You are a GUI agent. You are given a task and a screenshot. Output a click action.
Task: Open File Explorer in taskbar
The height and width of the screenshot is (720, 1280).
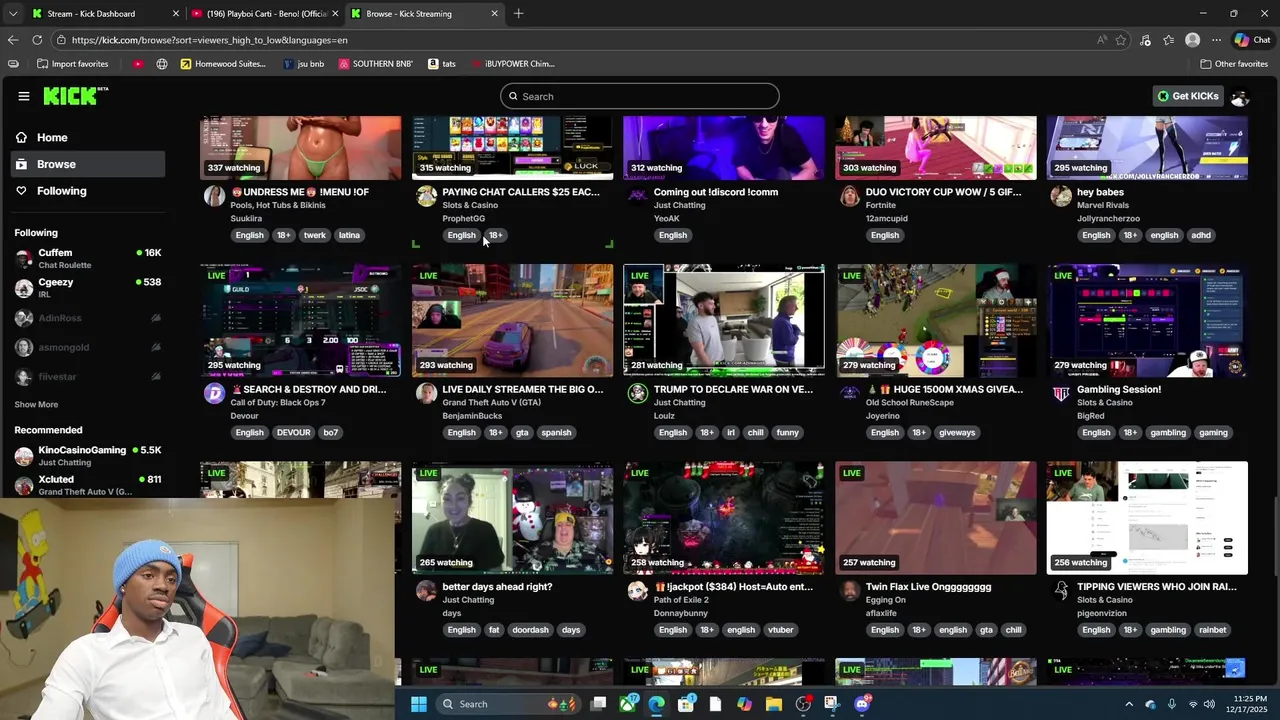coord(774,704)
